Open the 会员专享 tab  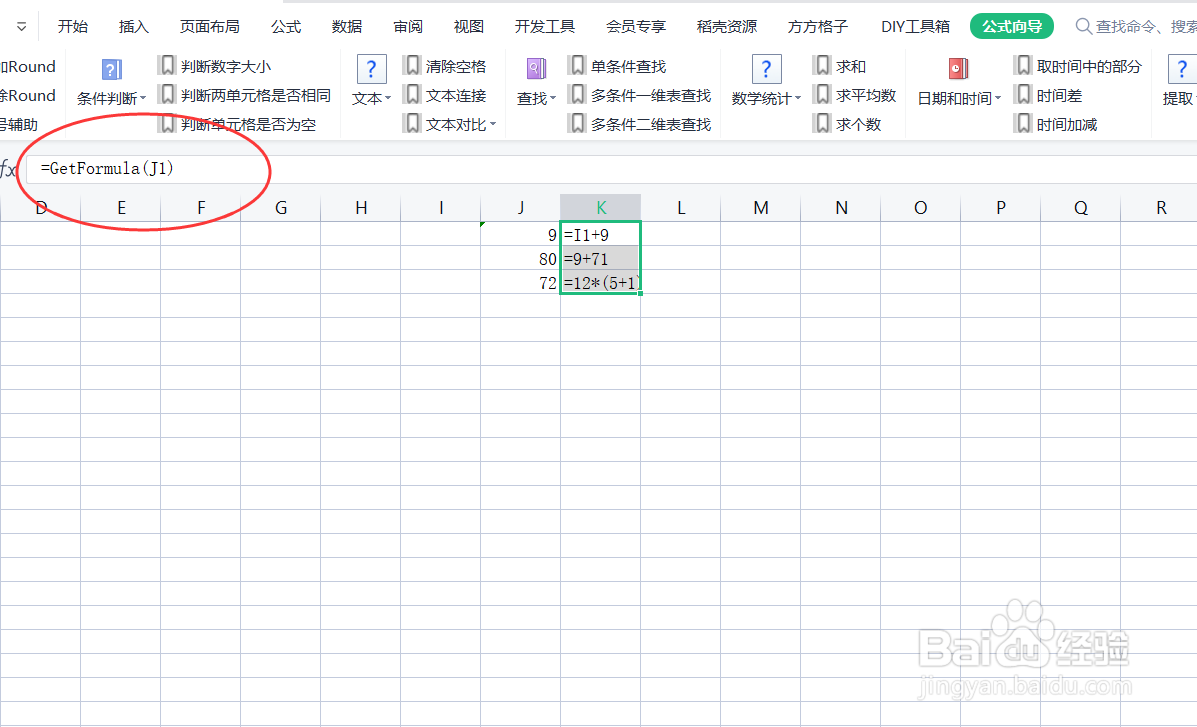(636, 27)
